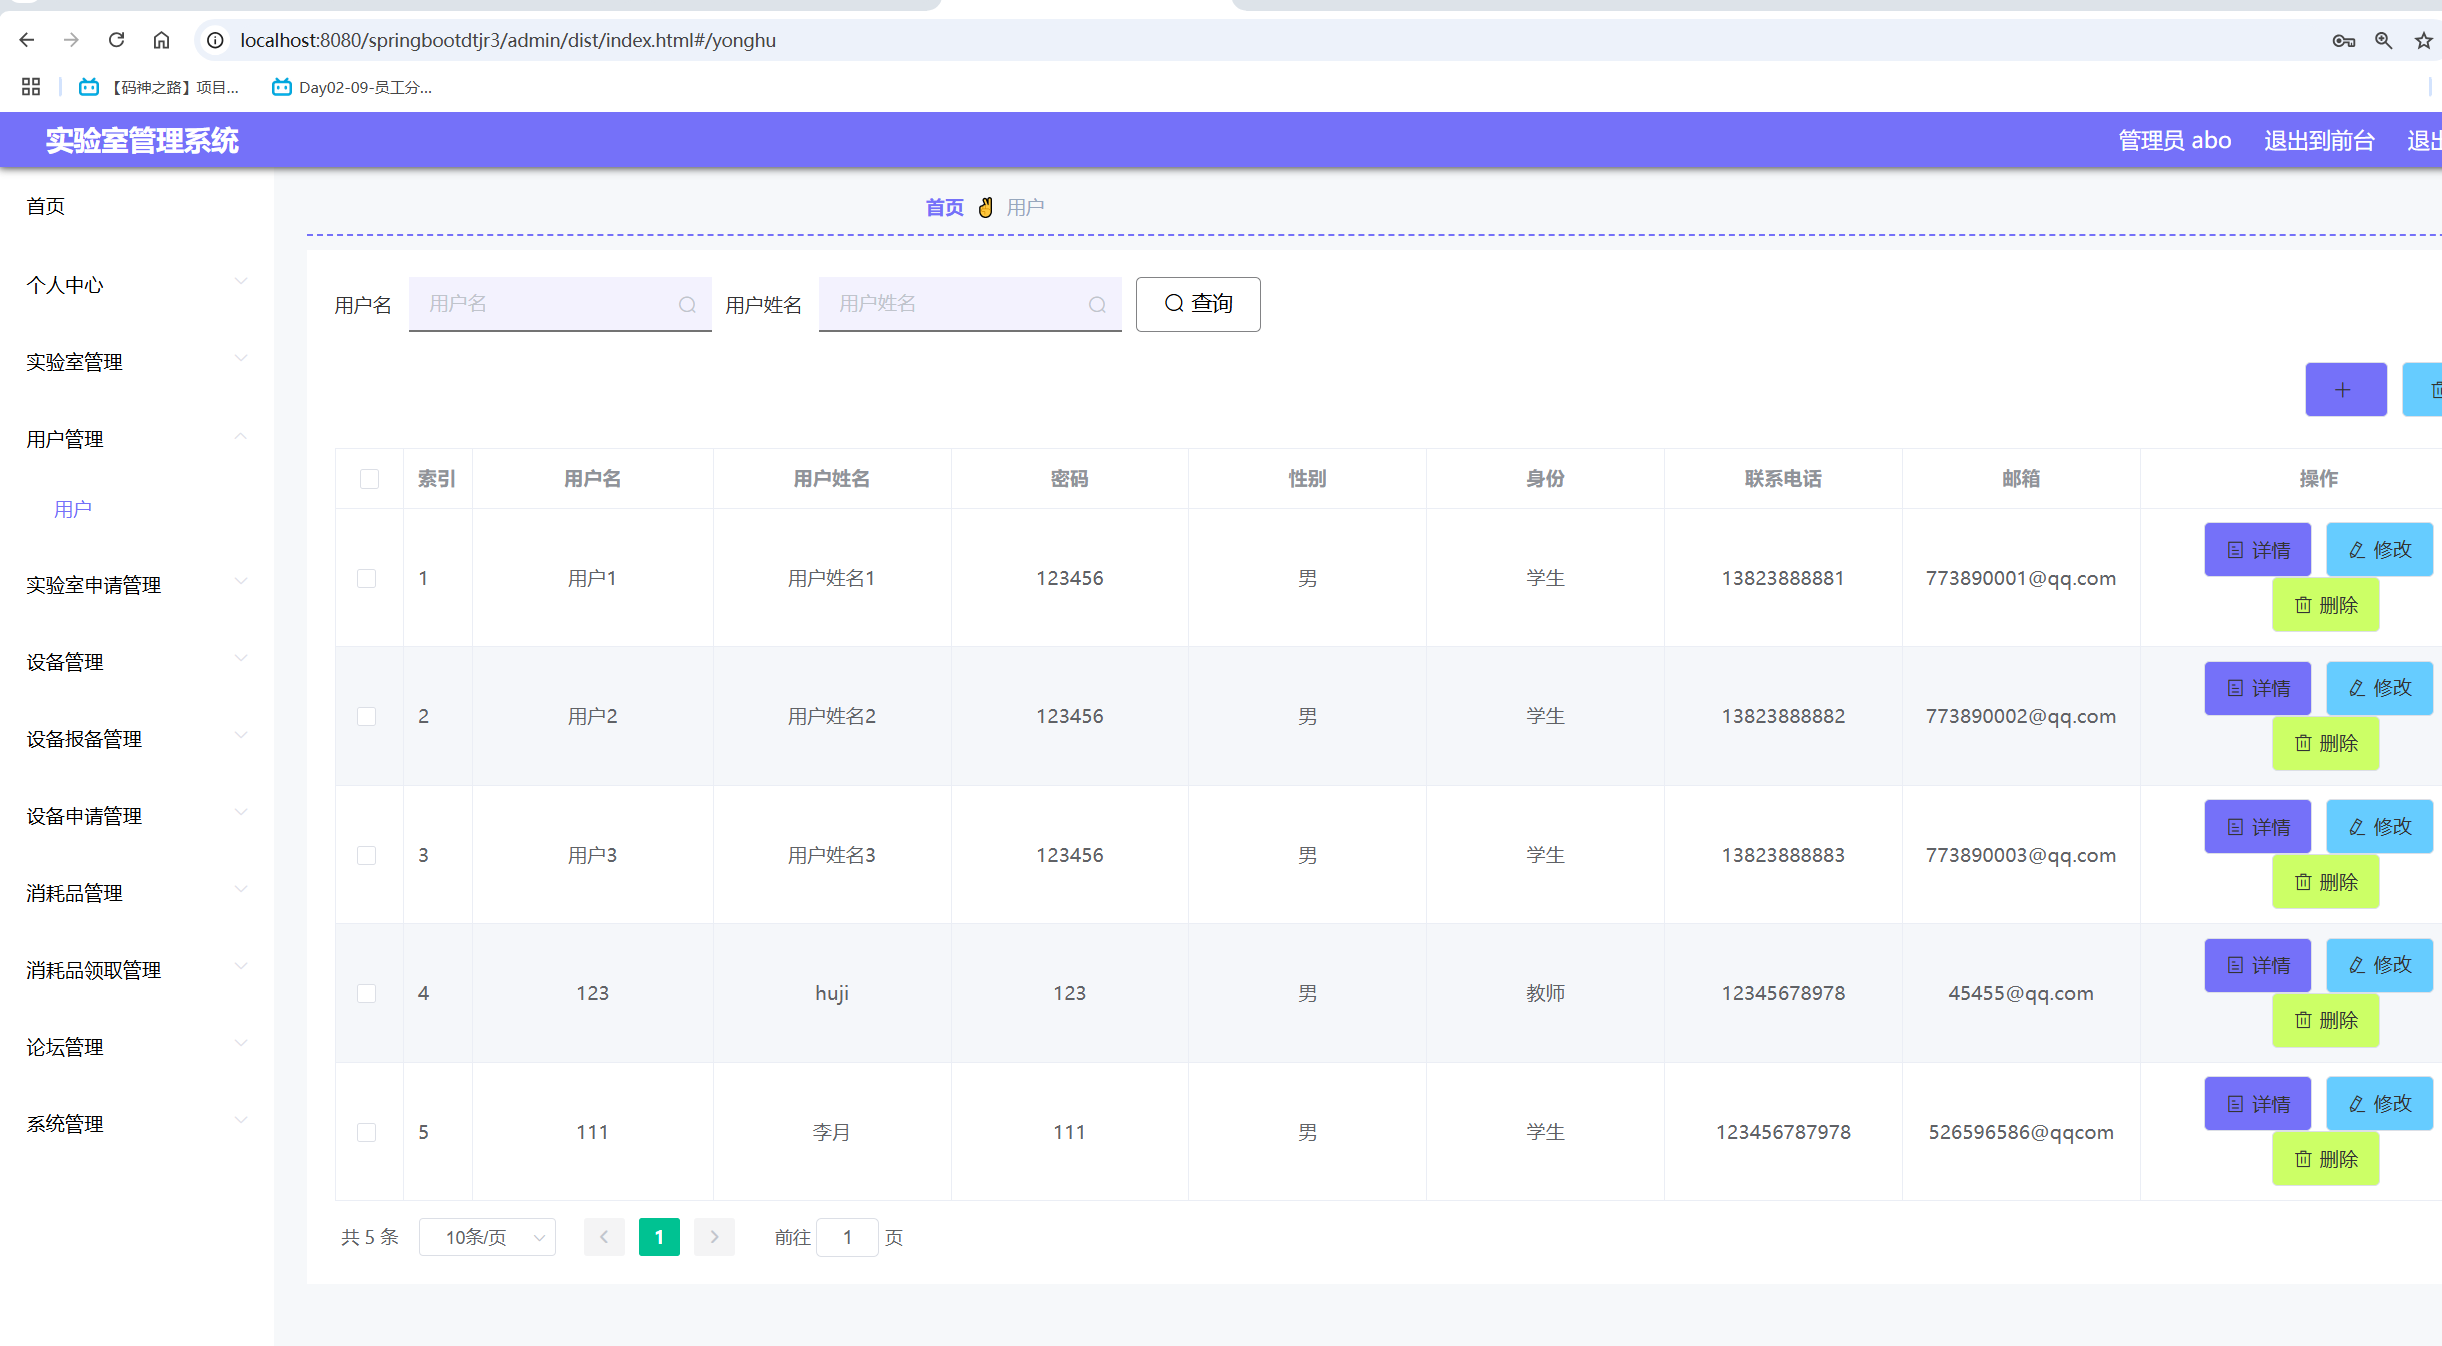Collapse 用户管理 sidebar menu
This screenshot has width=2442, height=1346.
coord(137,439)
